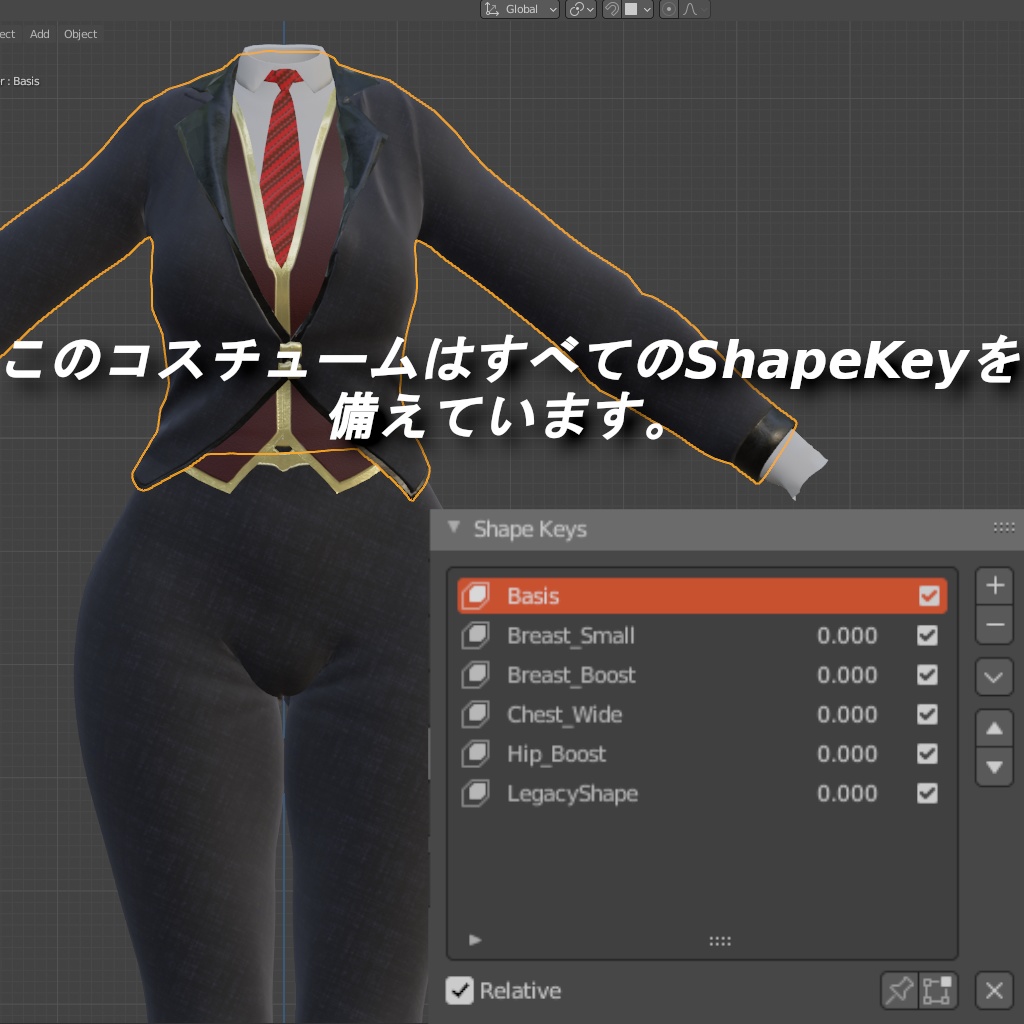Click the Hip_Boost shape key icon

click(475, 754)
